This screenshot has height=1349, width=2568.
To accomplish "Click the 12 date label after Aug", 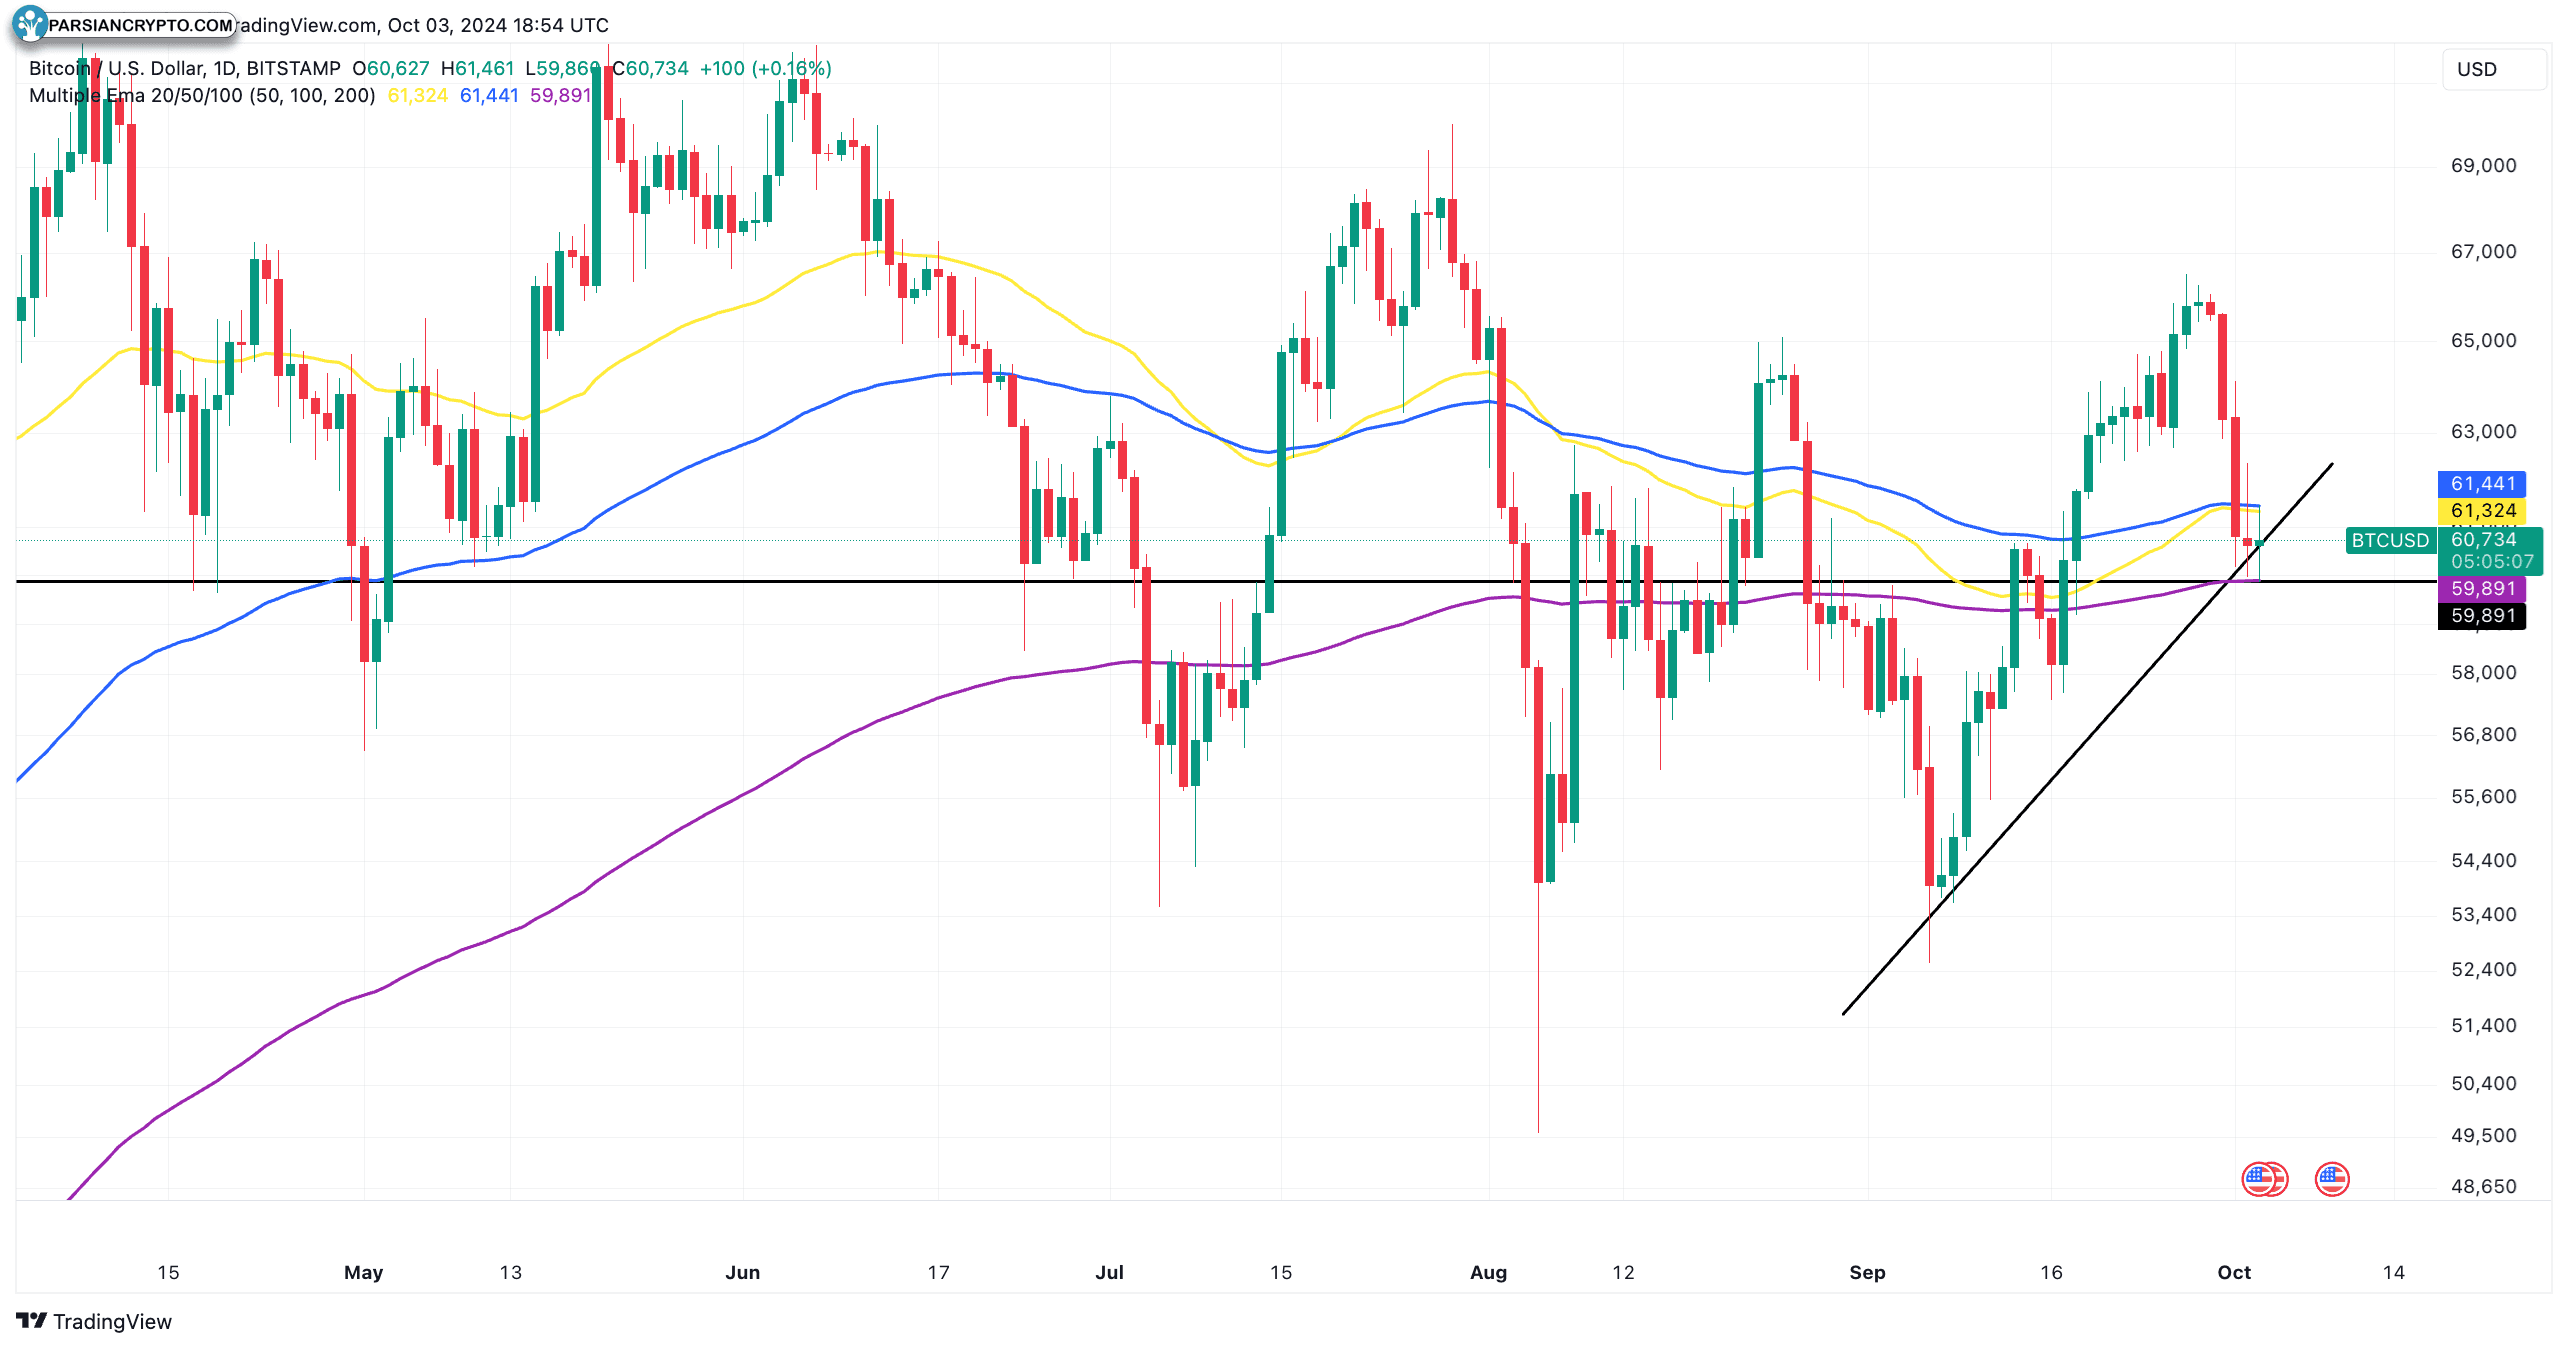I will pyautogui.click(x=1623, y=1272).
